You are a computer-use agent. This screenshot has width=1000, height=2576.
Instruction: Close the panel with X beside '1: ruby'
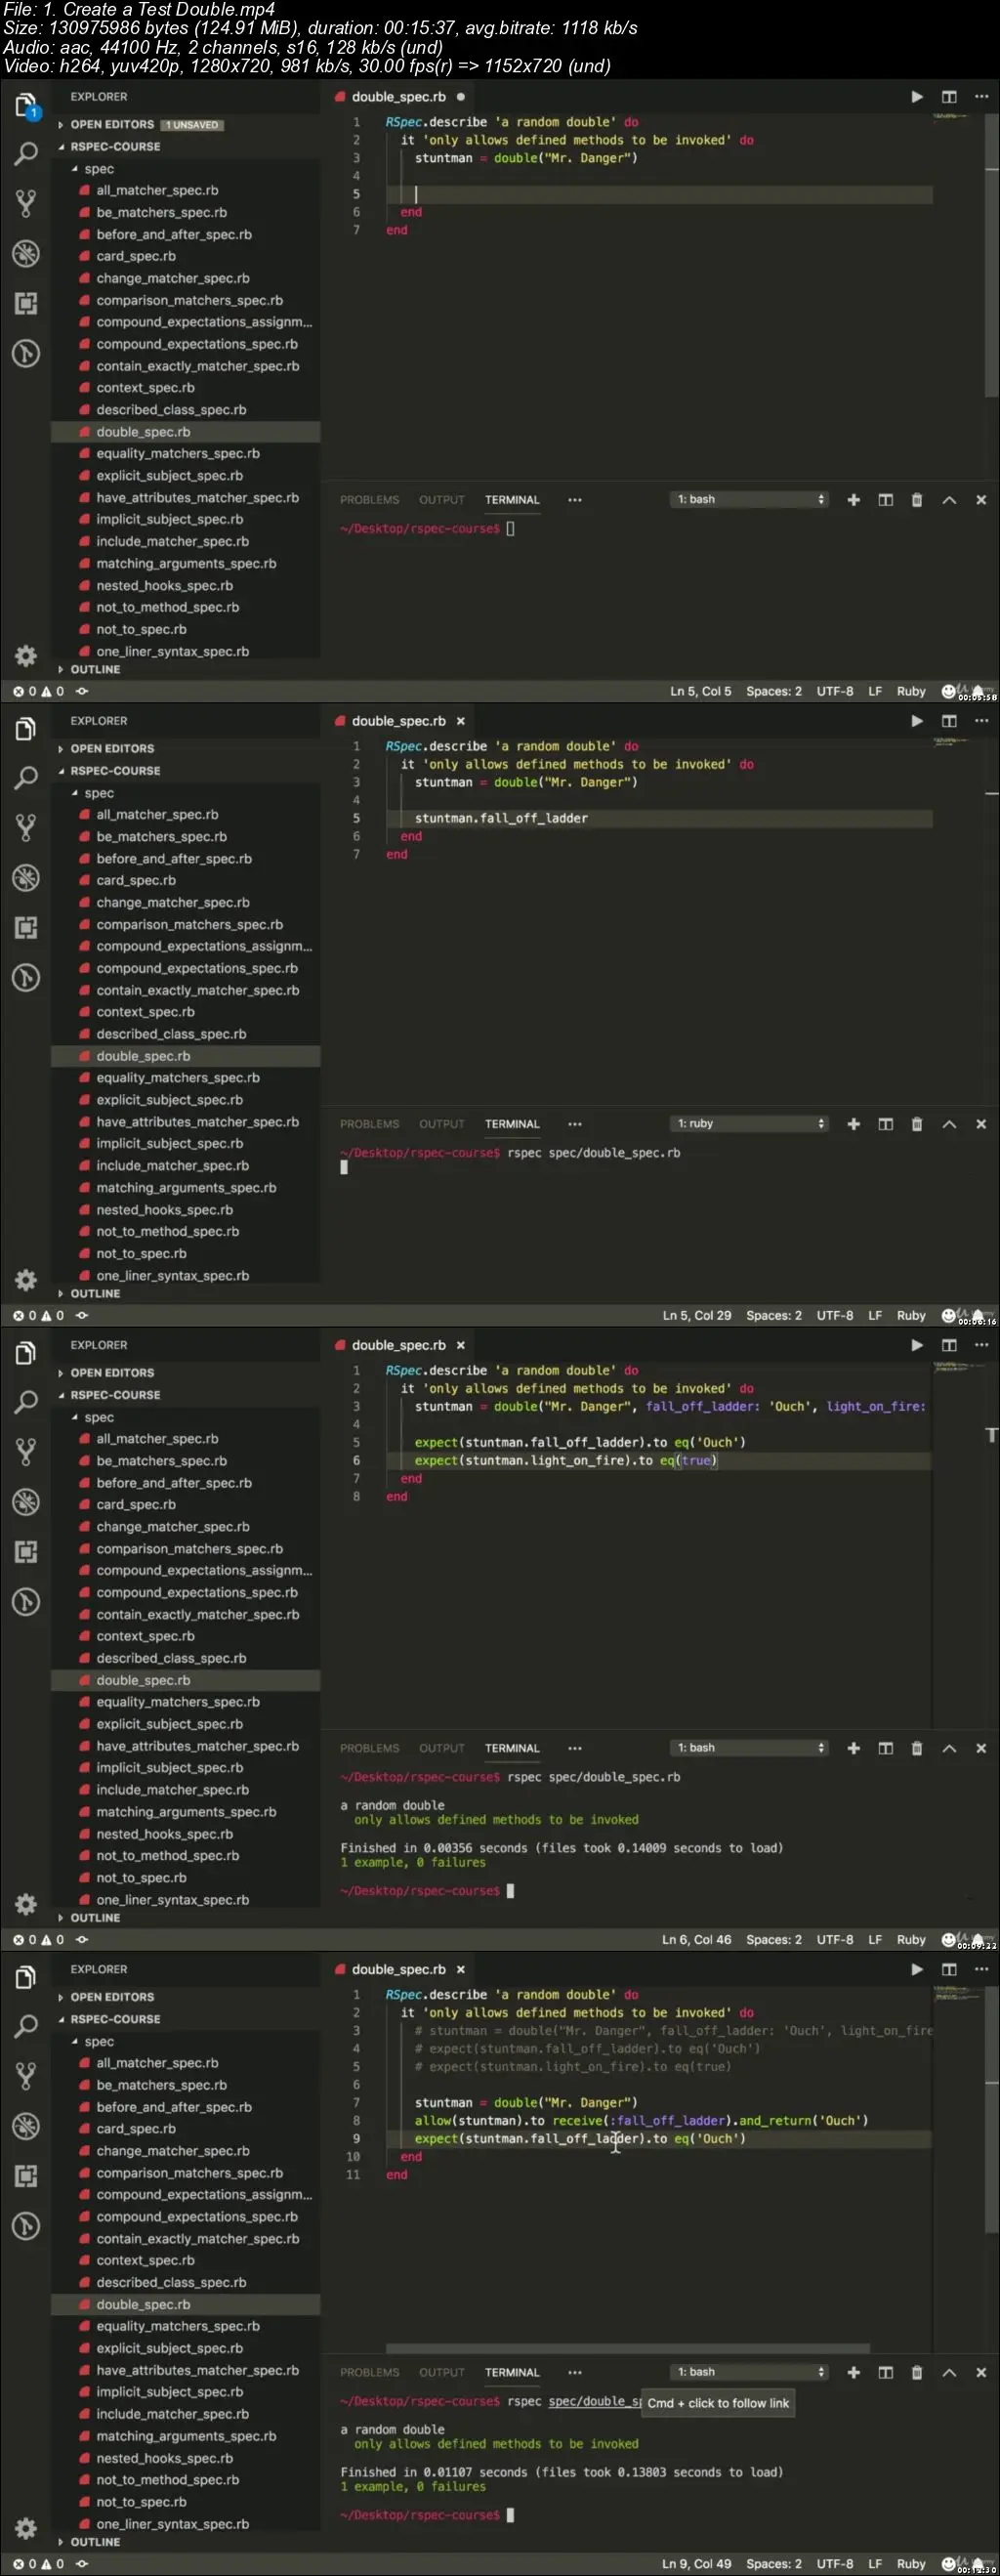click(x=981, y=1124)
